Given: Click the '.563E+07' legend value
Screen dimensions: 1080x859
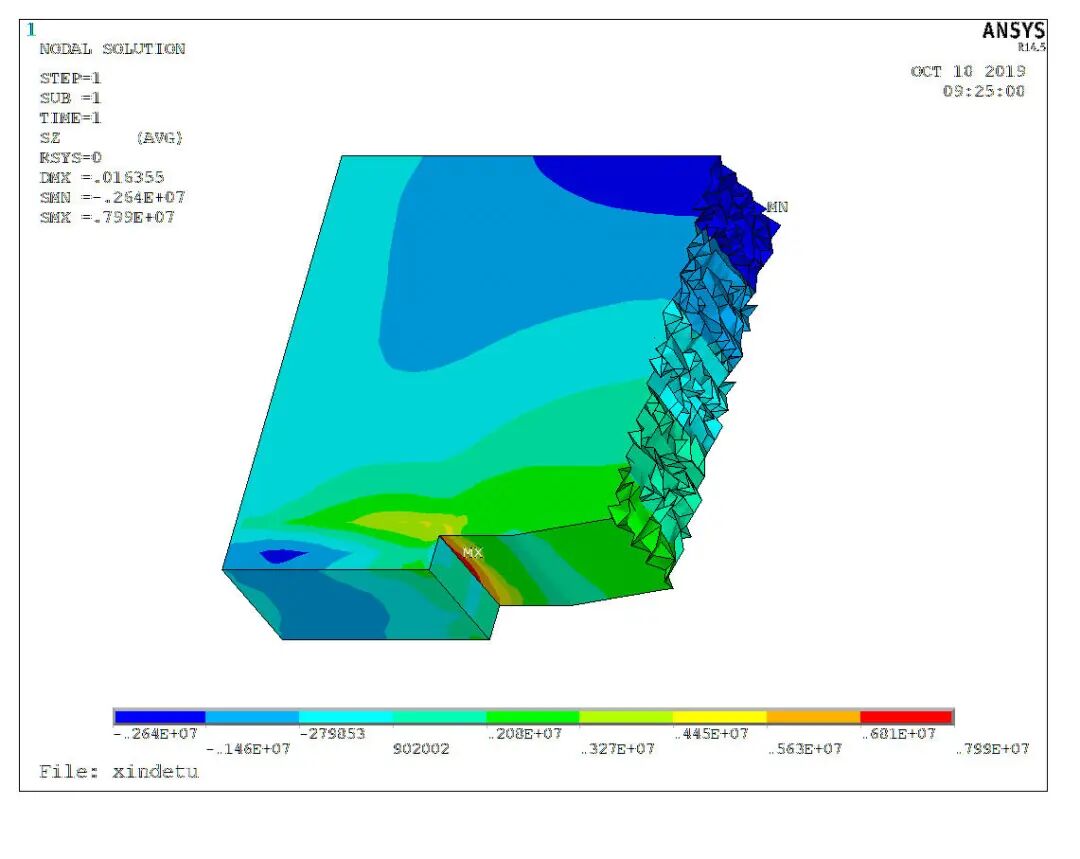Looking at the screenshot, I should coord(805,749).
